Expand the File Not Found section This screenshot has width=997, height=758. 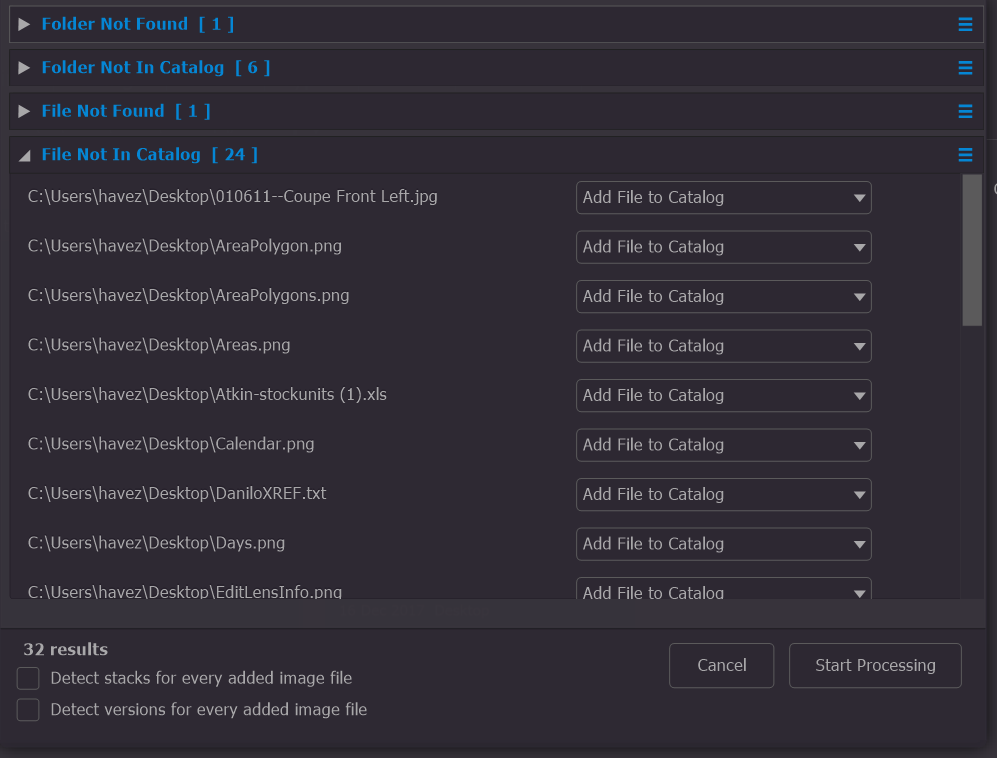click(24, 111)
